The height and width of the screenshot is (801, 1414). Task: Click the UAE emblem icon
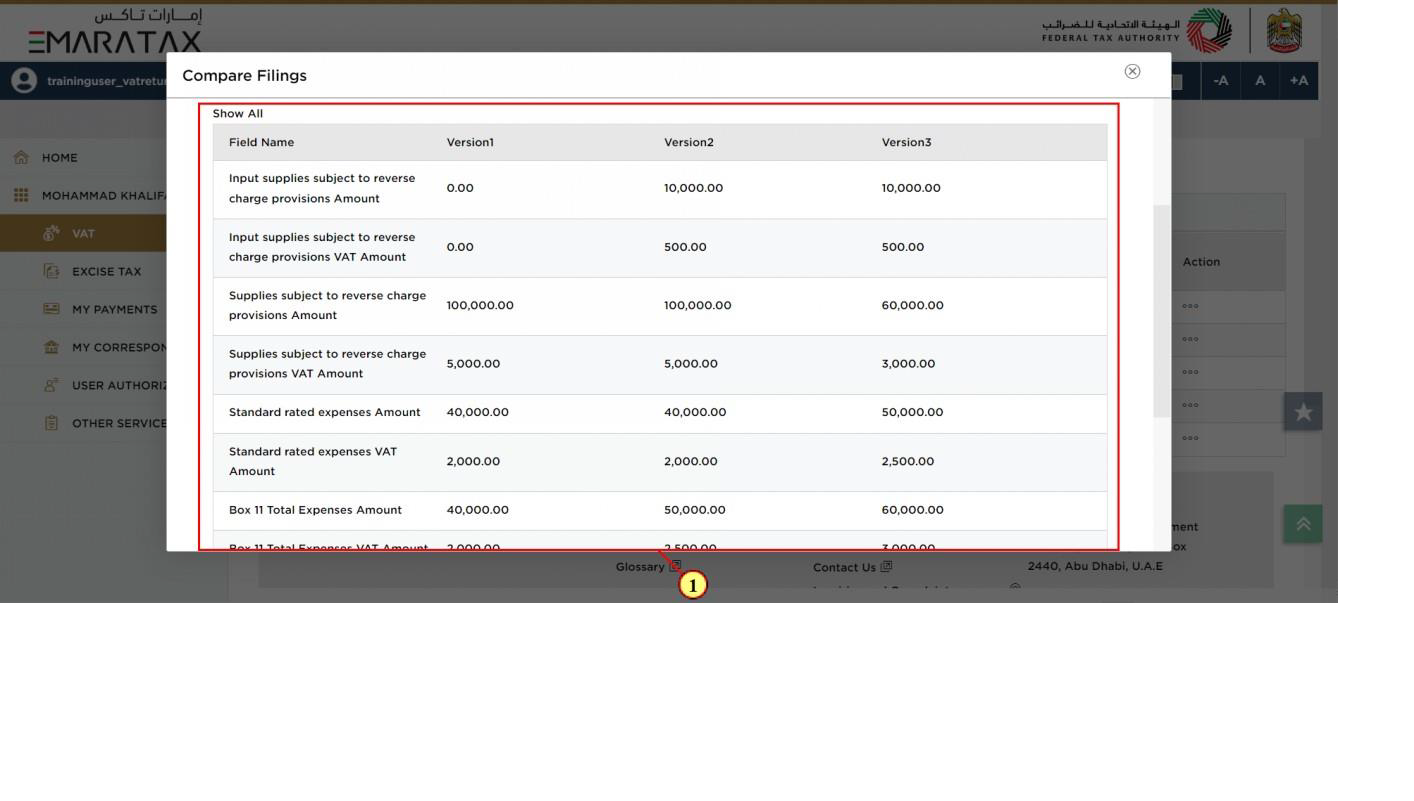[1284, 31]
